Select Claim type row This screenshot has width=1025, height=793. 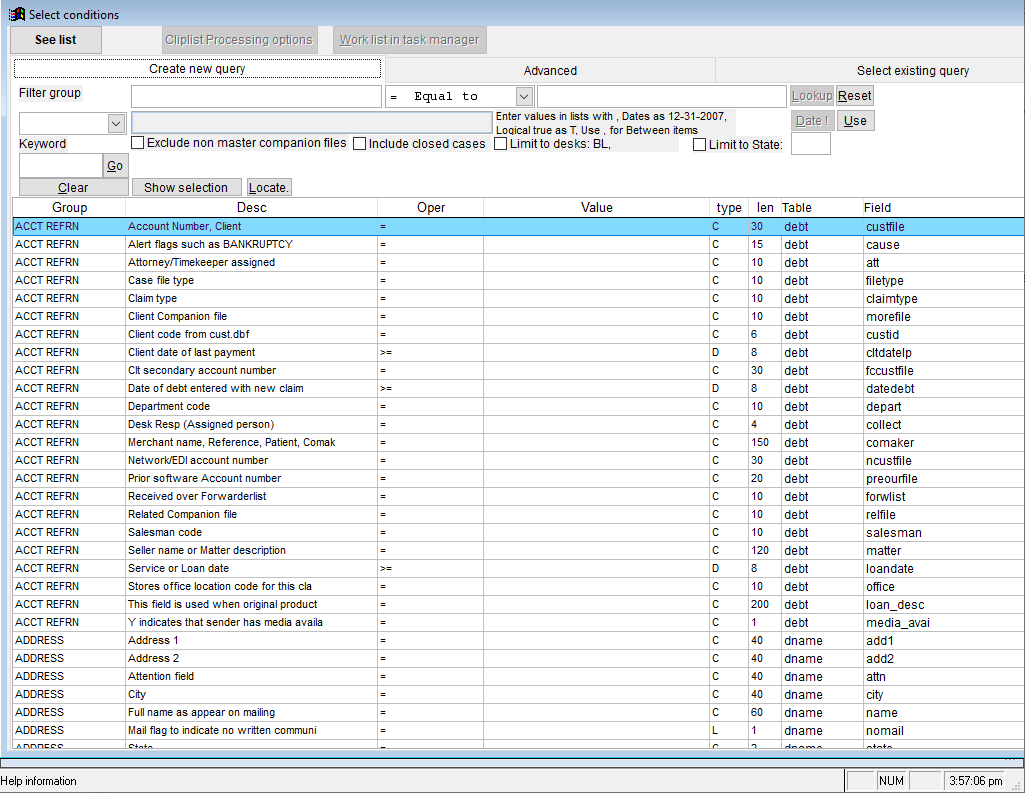pyautogui.click(x=518, y=299)
